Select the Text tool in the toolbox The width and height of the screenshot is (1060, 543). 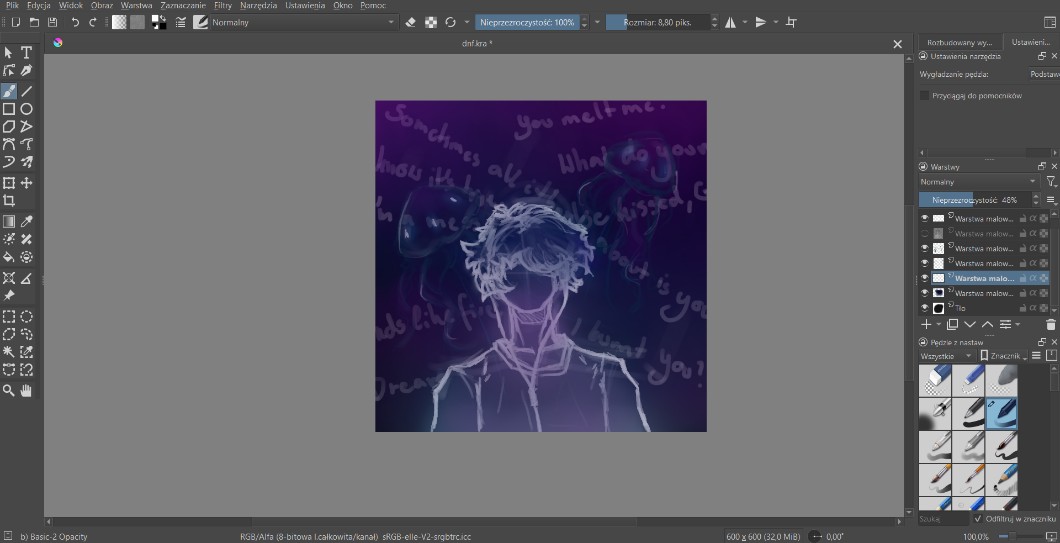tap(27, 52)
